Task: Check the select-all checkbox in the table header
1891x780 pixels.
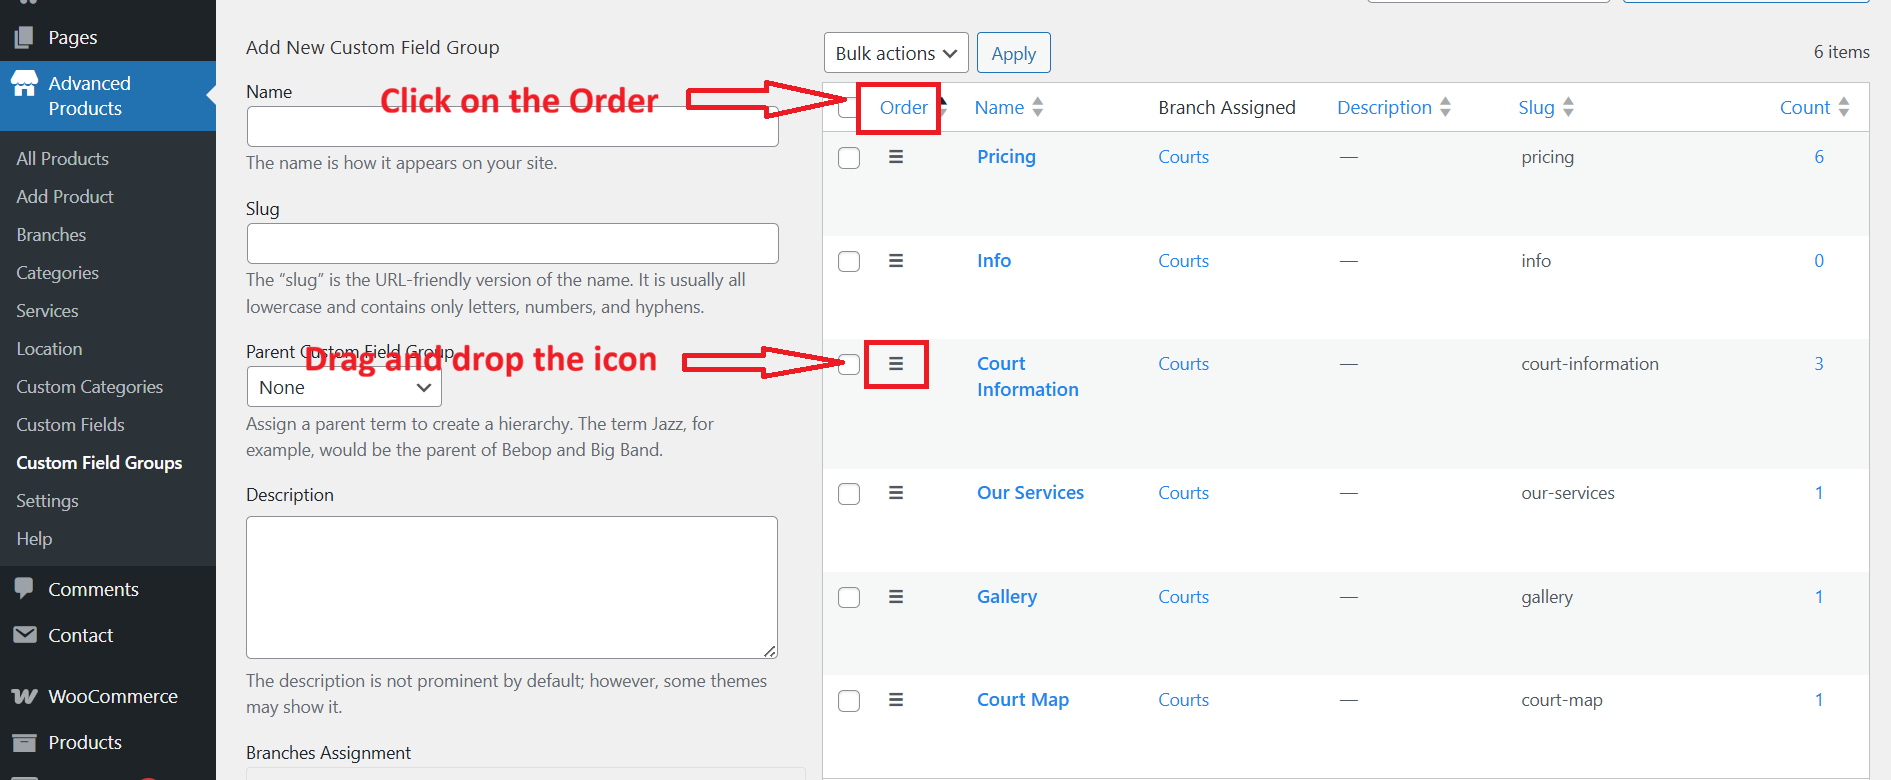Action: pos(848,107)
